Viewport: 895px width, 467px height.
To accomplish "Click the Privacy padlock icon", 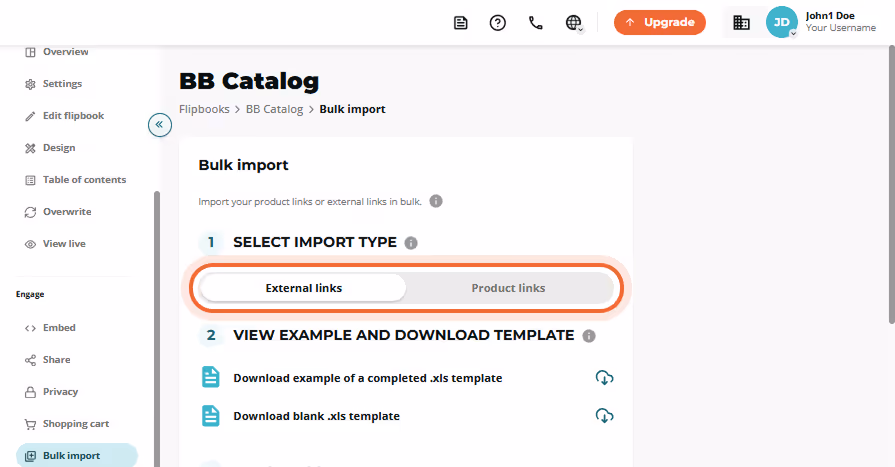I will [x=30, y=392].
